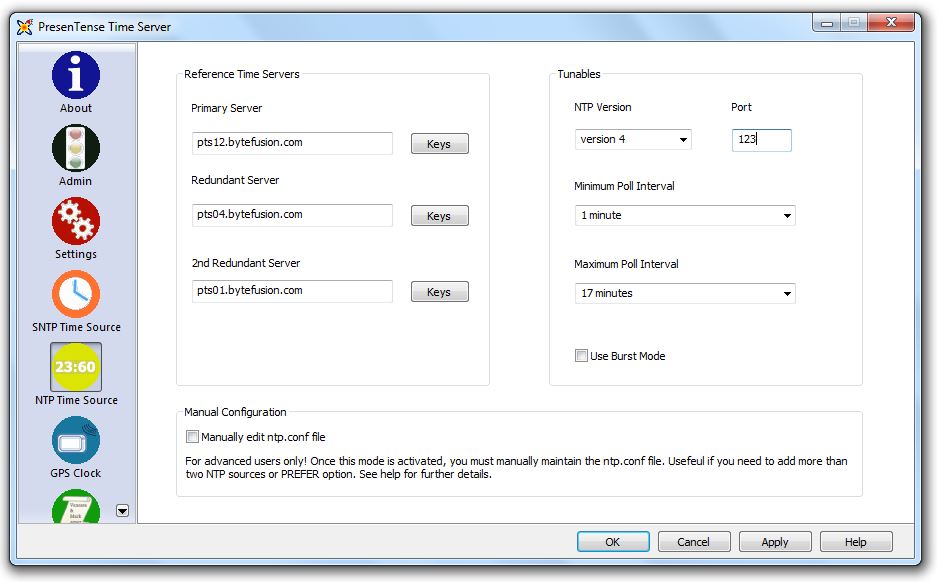This screenshot has width=937, height=582.
Task: Click Keys for the 2nd Redundant Server
Action: point(439,291)
